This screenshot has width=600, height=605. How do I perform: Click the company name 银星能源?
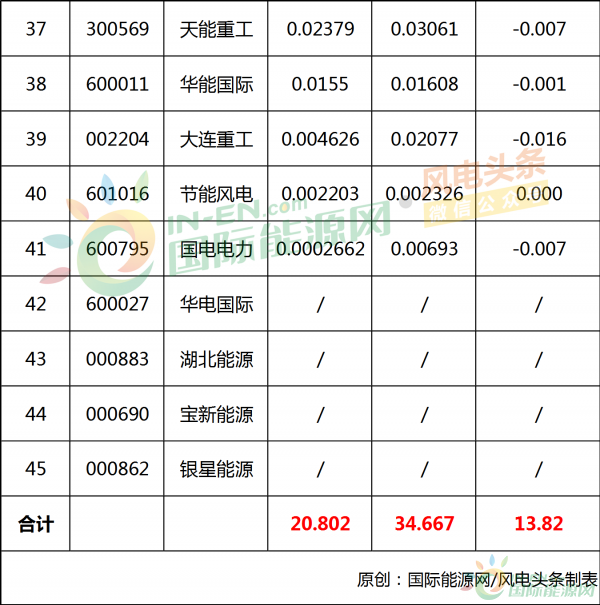(x=216, y=469)
